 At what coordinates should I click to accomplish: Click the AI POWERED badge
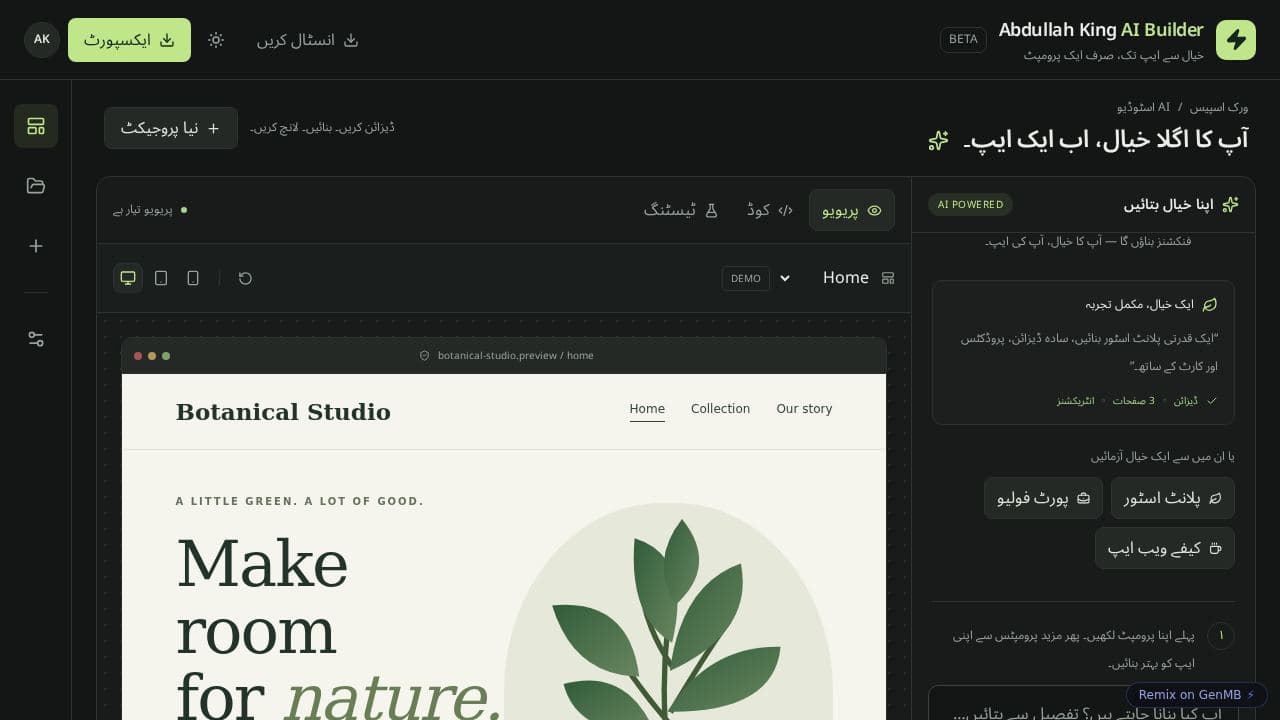tap(970, 204)
